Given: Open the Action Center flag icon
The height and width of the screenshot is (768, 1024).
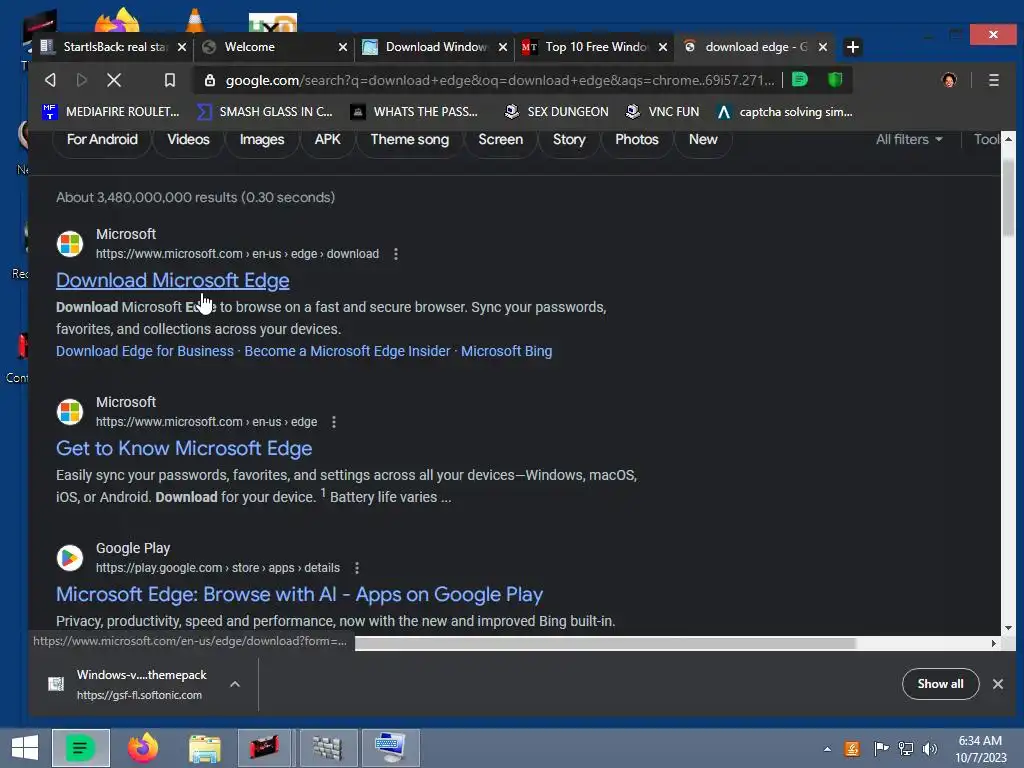Looking at the screenshot, I should point(881,749).
